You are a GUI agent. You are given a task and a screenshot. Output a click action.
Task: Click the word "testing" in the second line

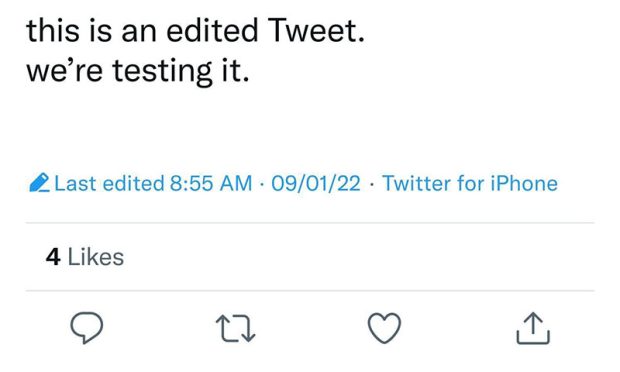tap(163, 71)
